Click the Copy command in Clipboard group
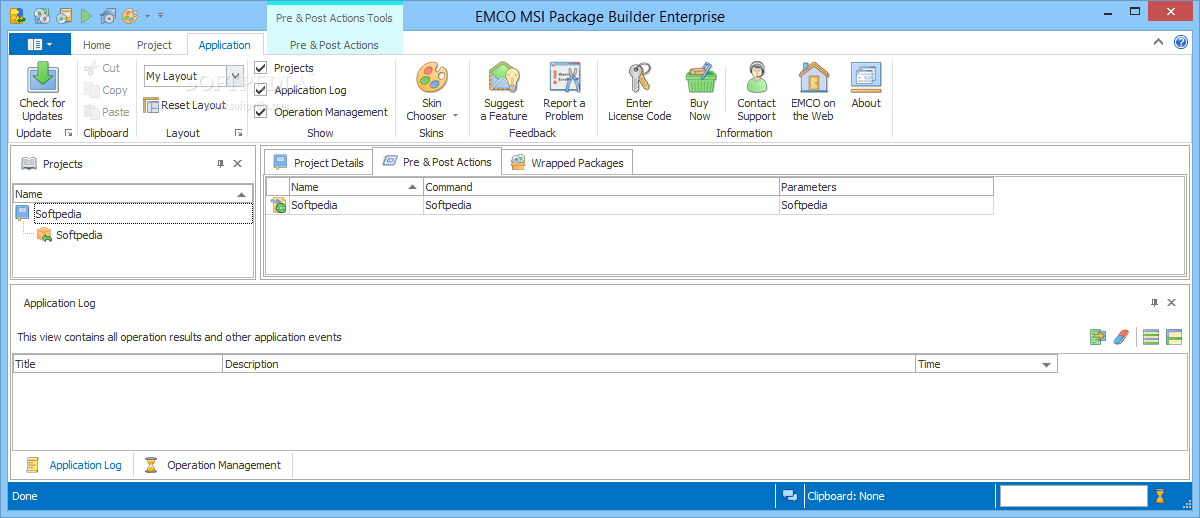Screen dimensions: 1200x518 point(106,90)
